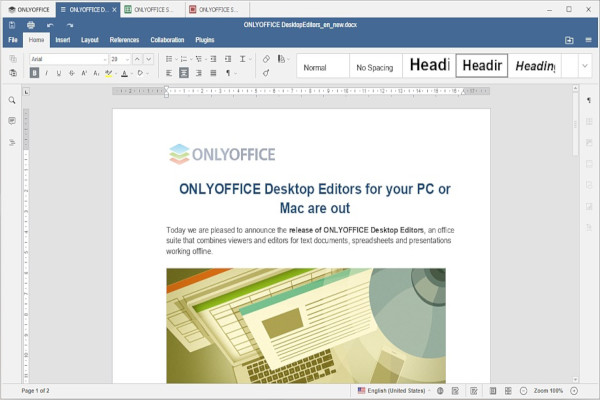Image resolution: width=600 pixels, height=400 pixels.
Task: Open the font size dropdown
Action: click(127, 59)
